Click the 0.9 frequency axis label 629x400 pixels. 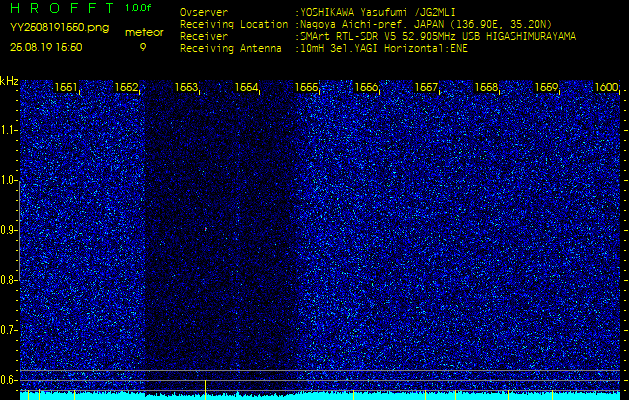[8, 230]
